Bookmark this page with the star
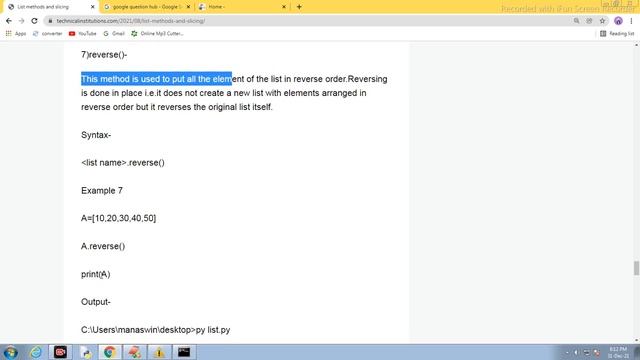 pyautogui.click(x=602, y=21)
